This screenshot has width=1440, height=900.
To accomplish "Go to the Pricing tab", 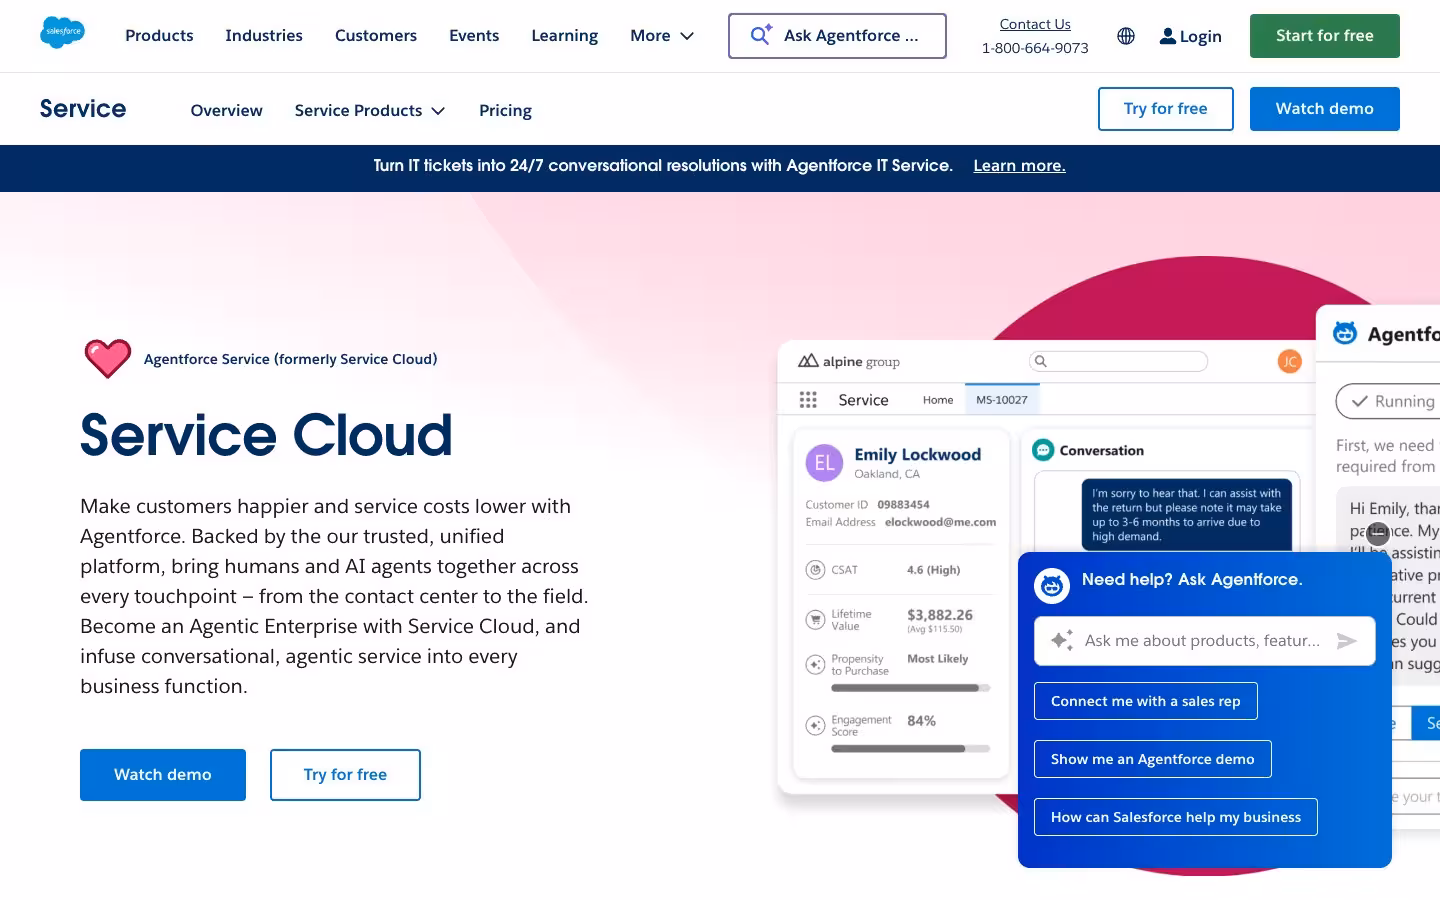I will (505, 110).
